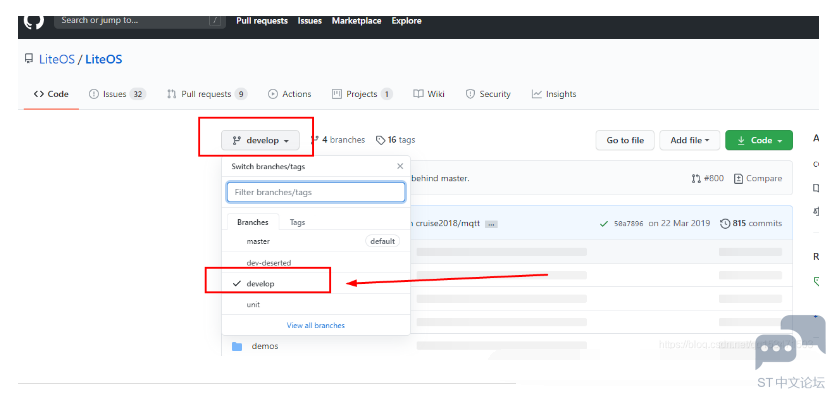Toggle the develop branch dropdown button
Image resolution: width=834 pixels, height=398 pixels.
(x=260, y=140)
